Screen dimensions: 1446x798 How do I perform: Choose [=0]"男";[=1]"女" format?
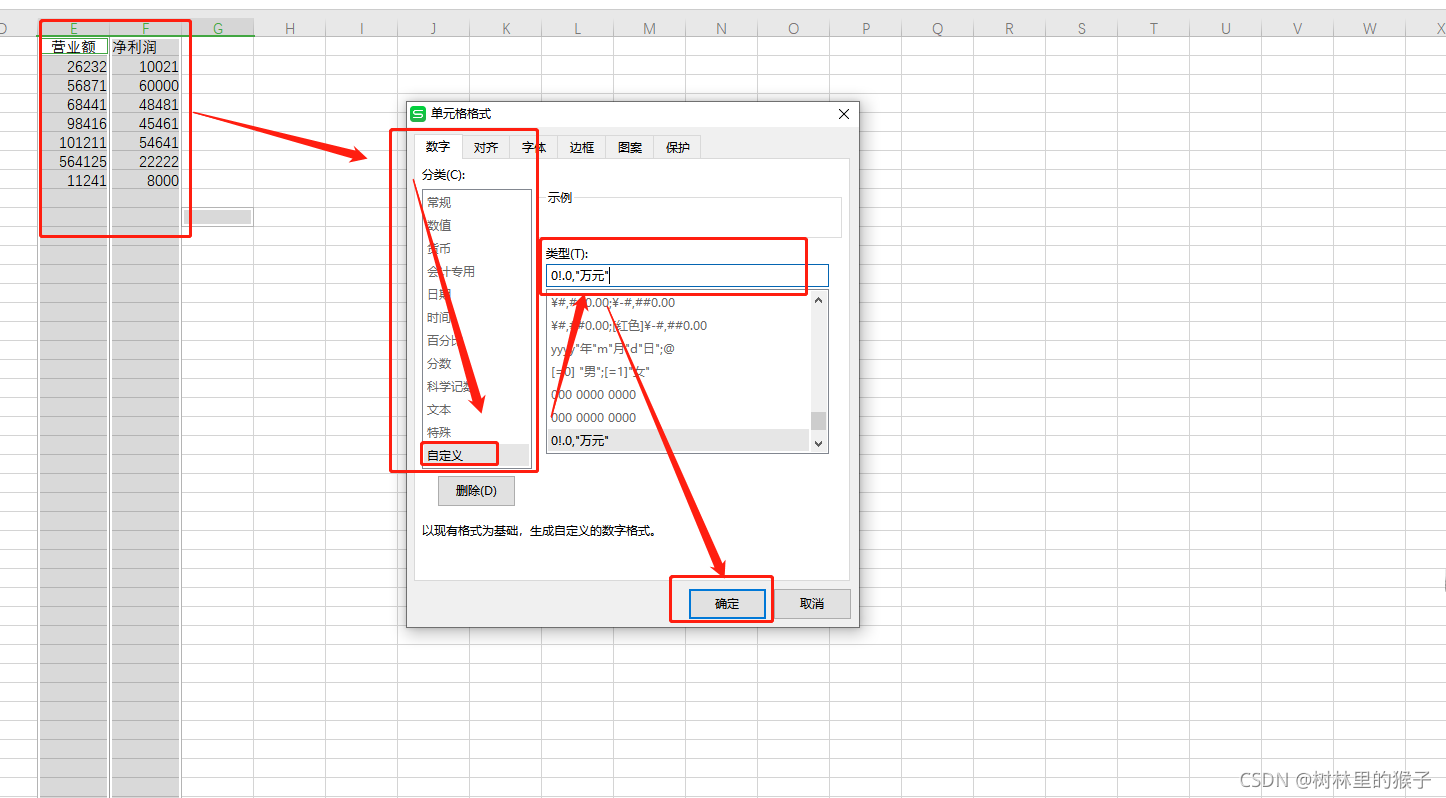click(x=678, y=371)
